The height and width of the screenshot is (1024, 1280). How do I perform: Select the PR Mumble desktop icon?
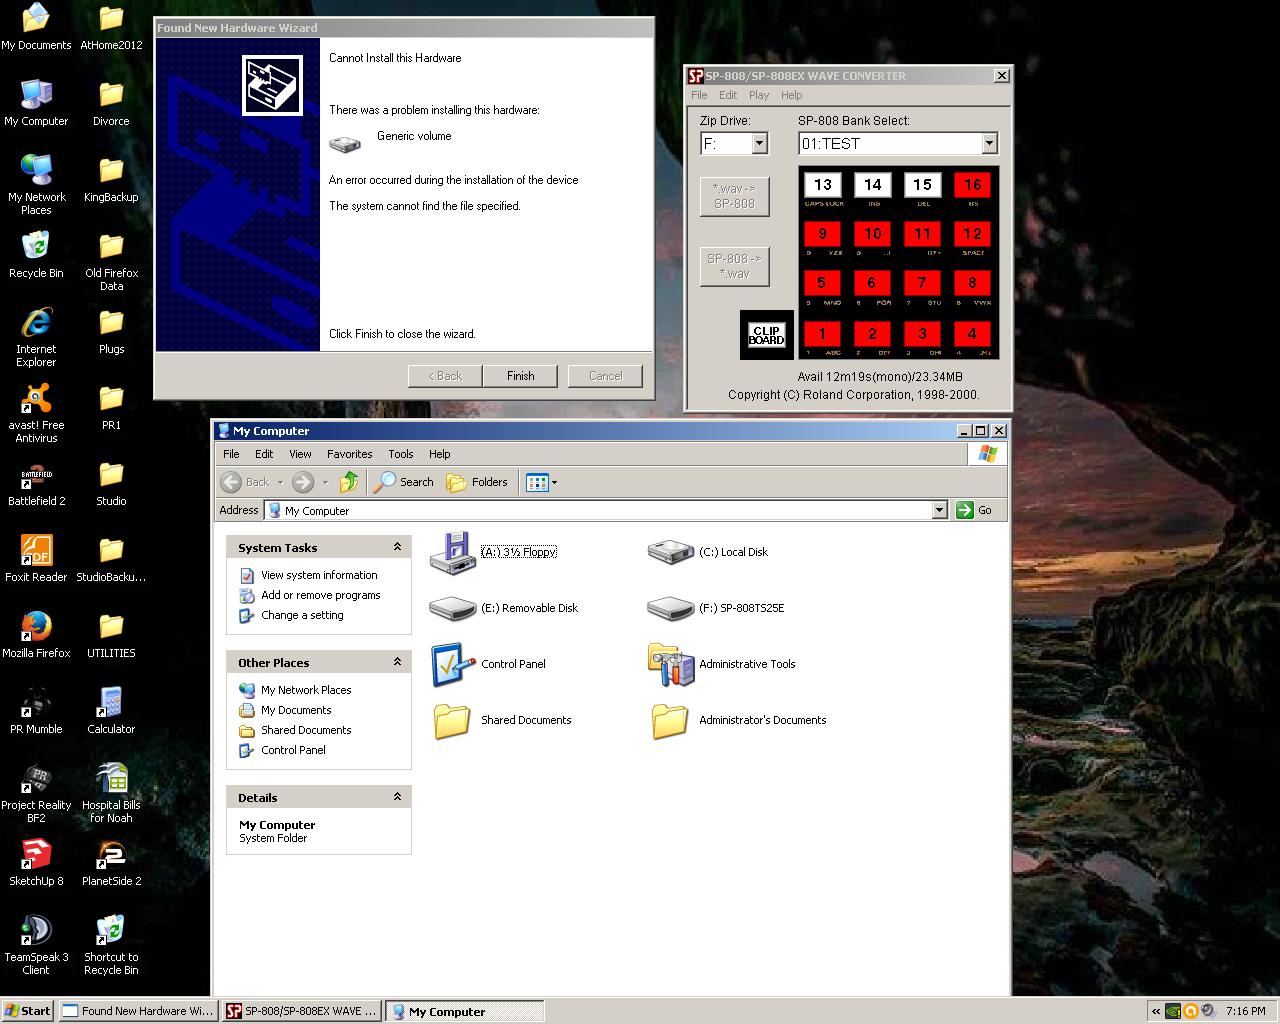pyautogui.click(x=36, y=702)
